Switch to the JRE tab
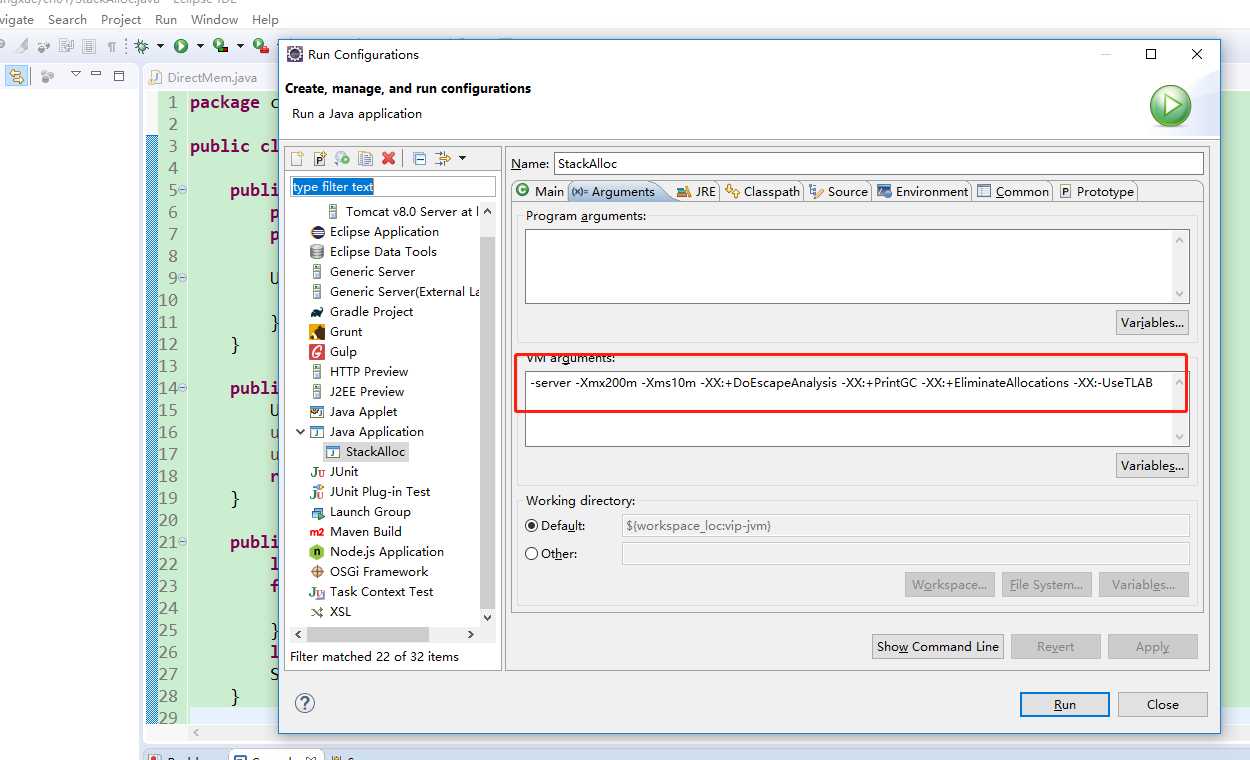Screen dimensions: 1250x760 point(697,191)
